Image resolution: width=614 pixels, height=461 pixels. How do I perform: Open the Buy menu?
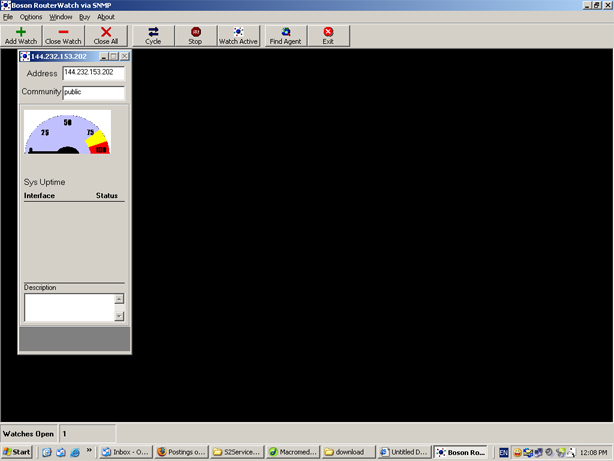(x=85, y=17)
